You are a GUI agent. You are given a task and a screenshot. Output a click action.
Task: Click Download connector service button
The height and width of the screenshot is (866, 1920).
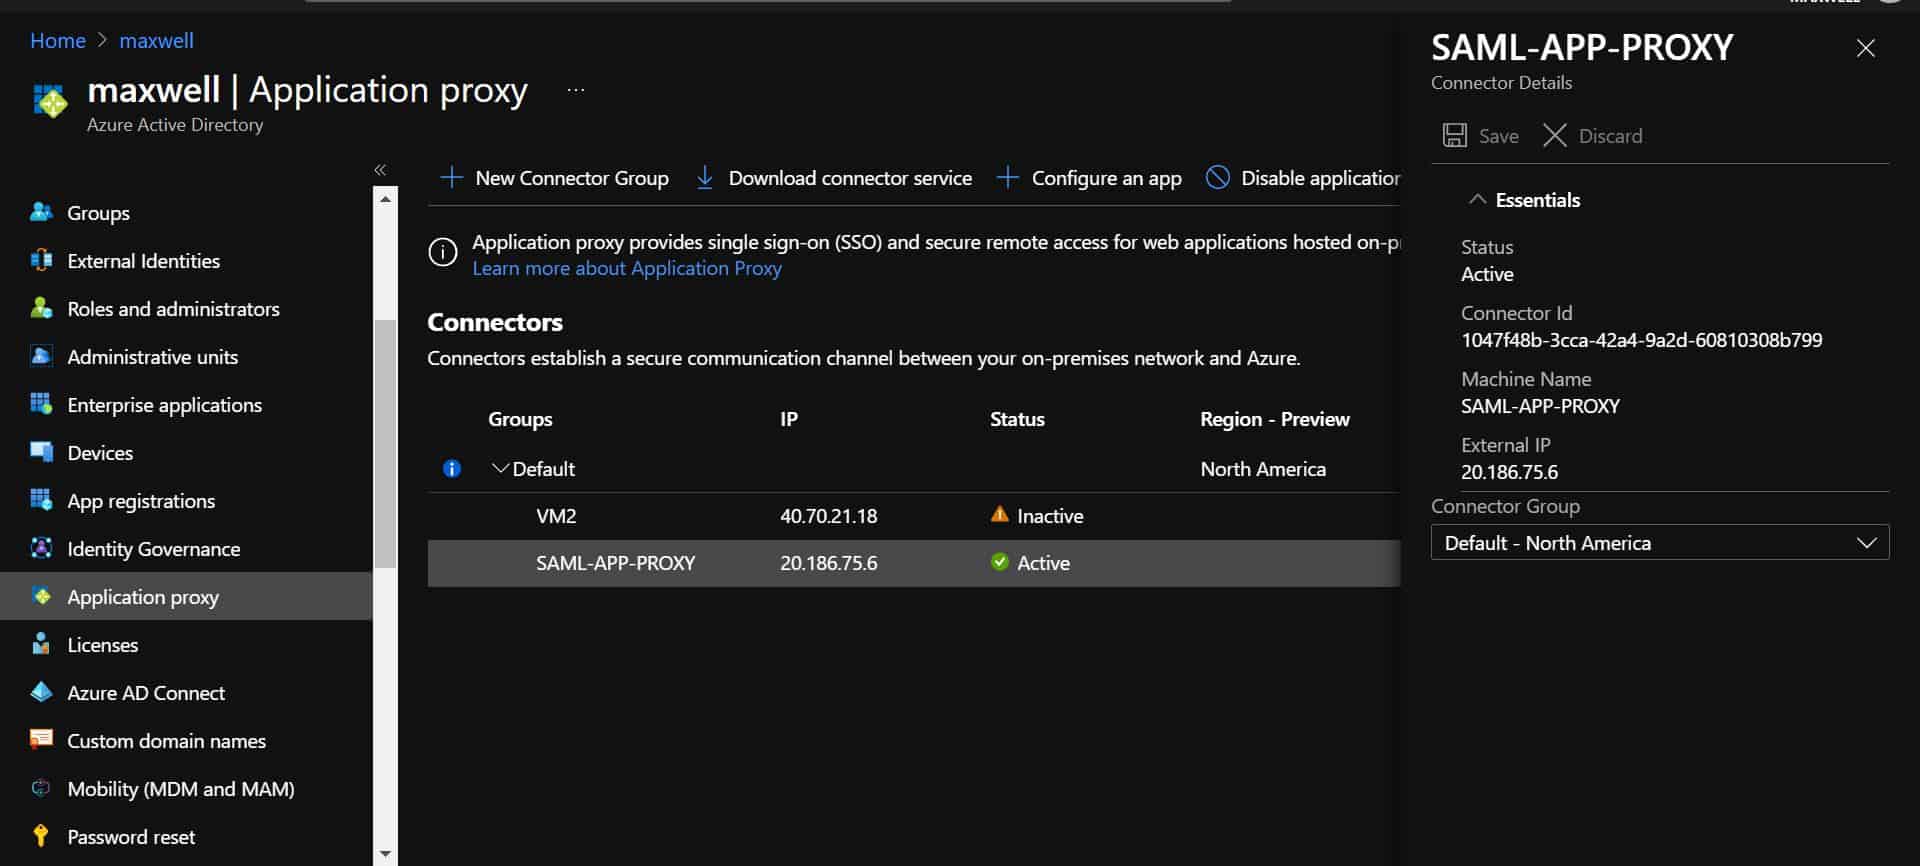pyautogui.click(x=834, y=178)
